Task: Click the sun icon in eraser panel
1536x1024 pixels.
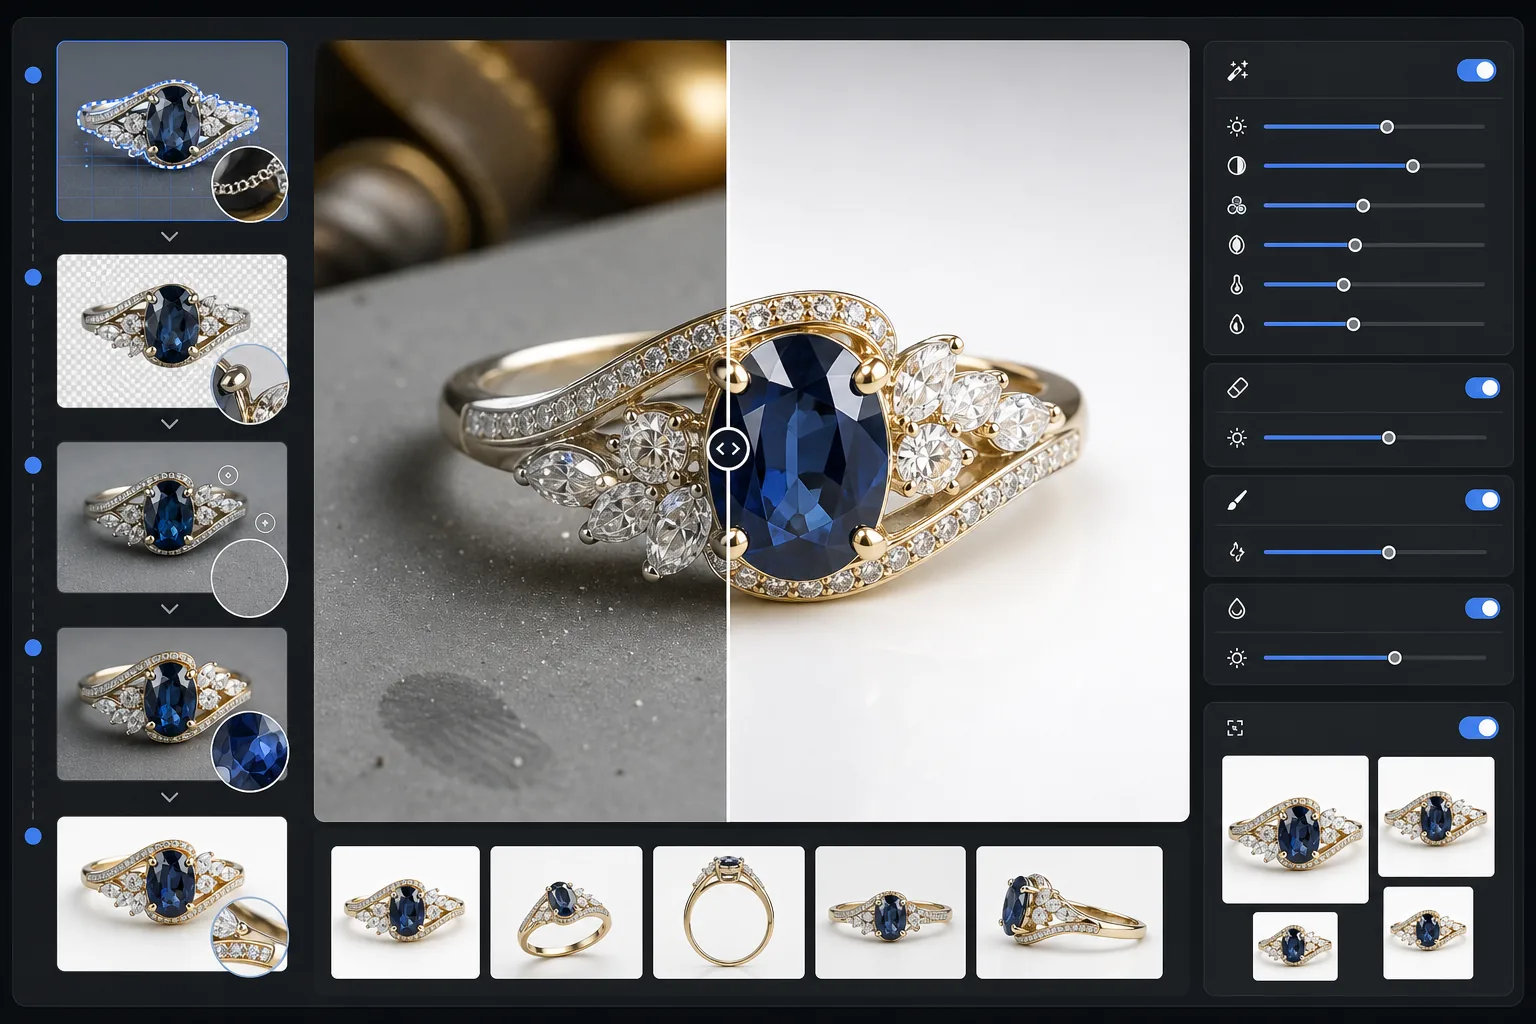Action: coord(1237,438)
